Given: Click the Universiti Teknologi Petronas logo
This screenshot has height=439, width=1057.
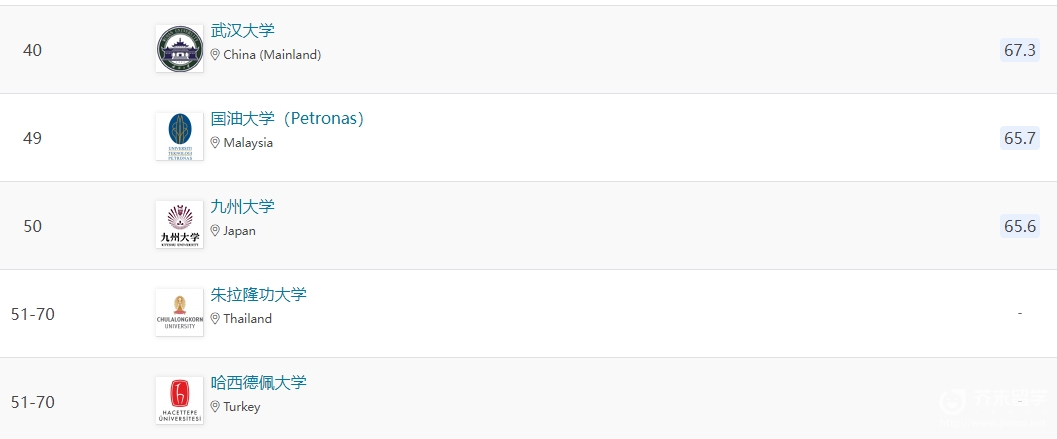Looking at the screenshot, I should (179, 137).
